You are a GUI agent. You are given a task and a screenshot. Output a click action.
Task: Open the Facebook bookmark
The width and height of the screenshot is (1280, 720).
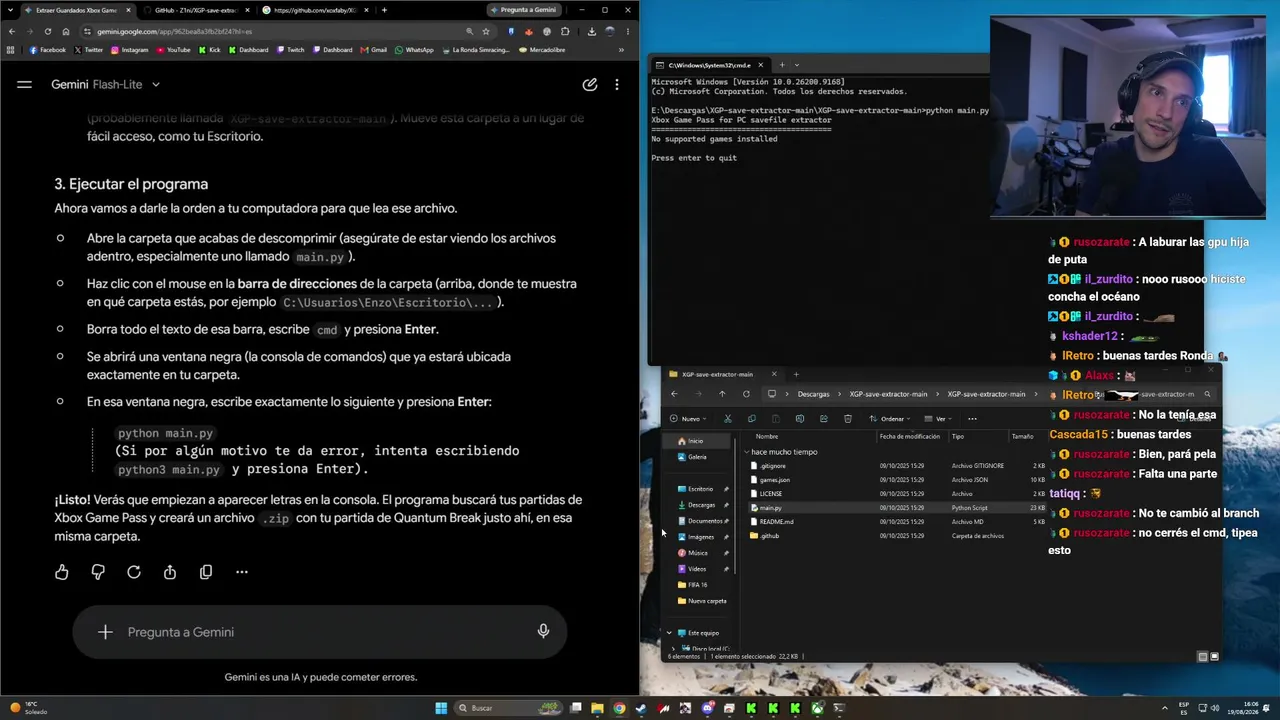(47, 50)
